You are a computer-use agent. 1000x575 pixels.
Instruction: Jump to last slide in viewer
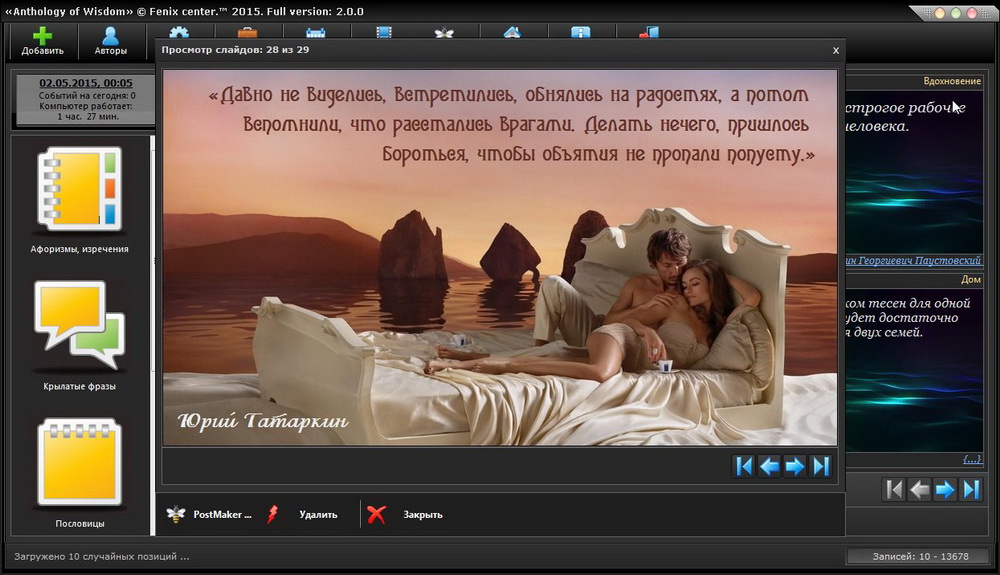pos(821,466)
